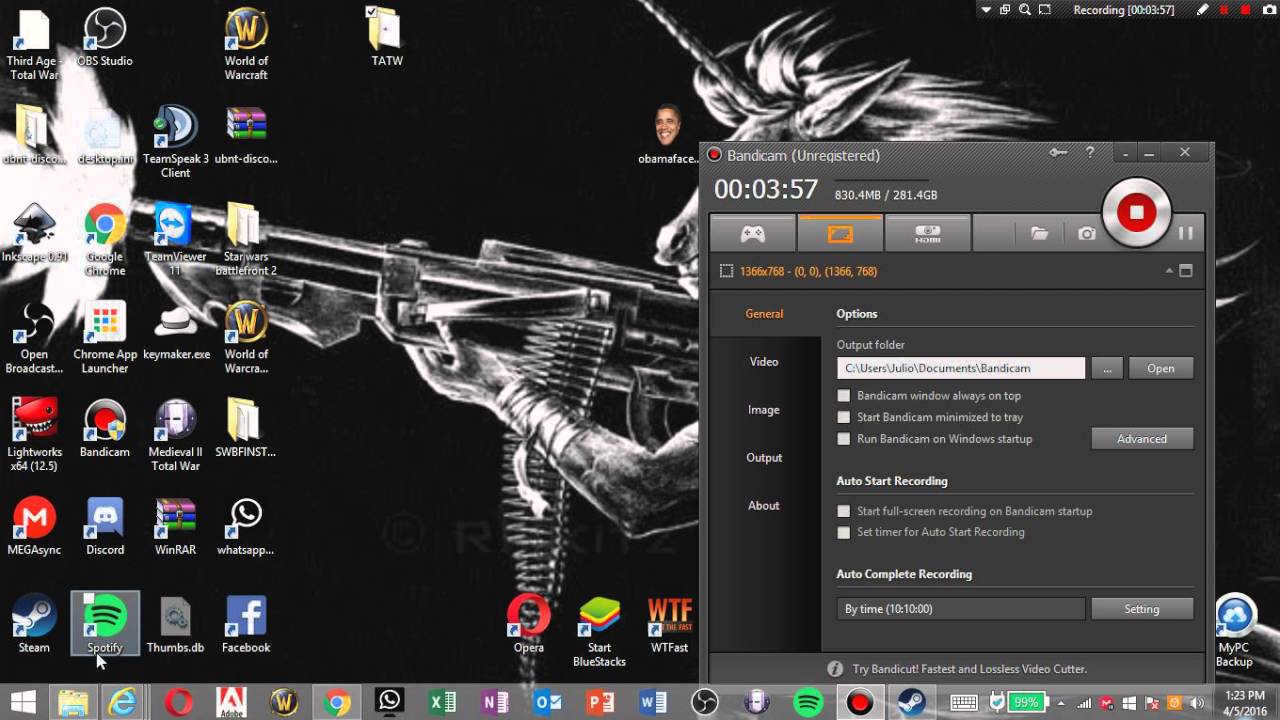Viewport: 1280px width, 720px height.
Task: Select the WTFast desktop icon
Action: (669, 624)
